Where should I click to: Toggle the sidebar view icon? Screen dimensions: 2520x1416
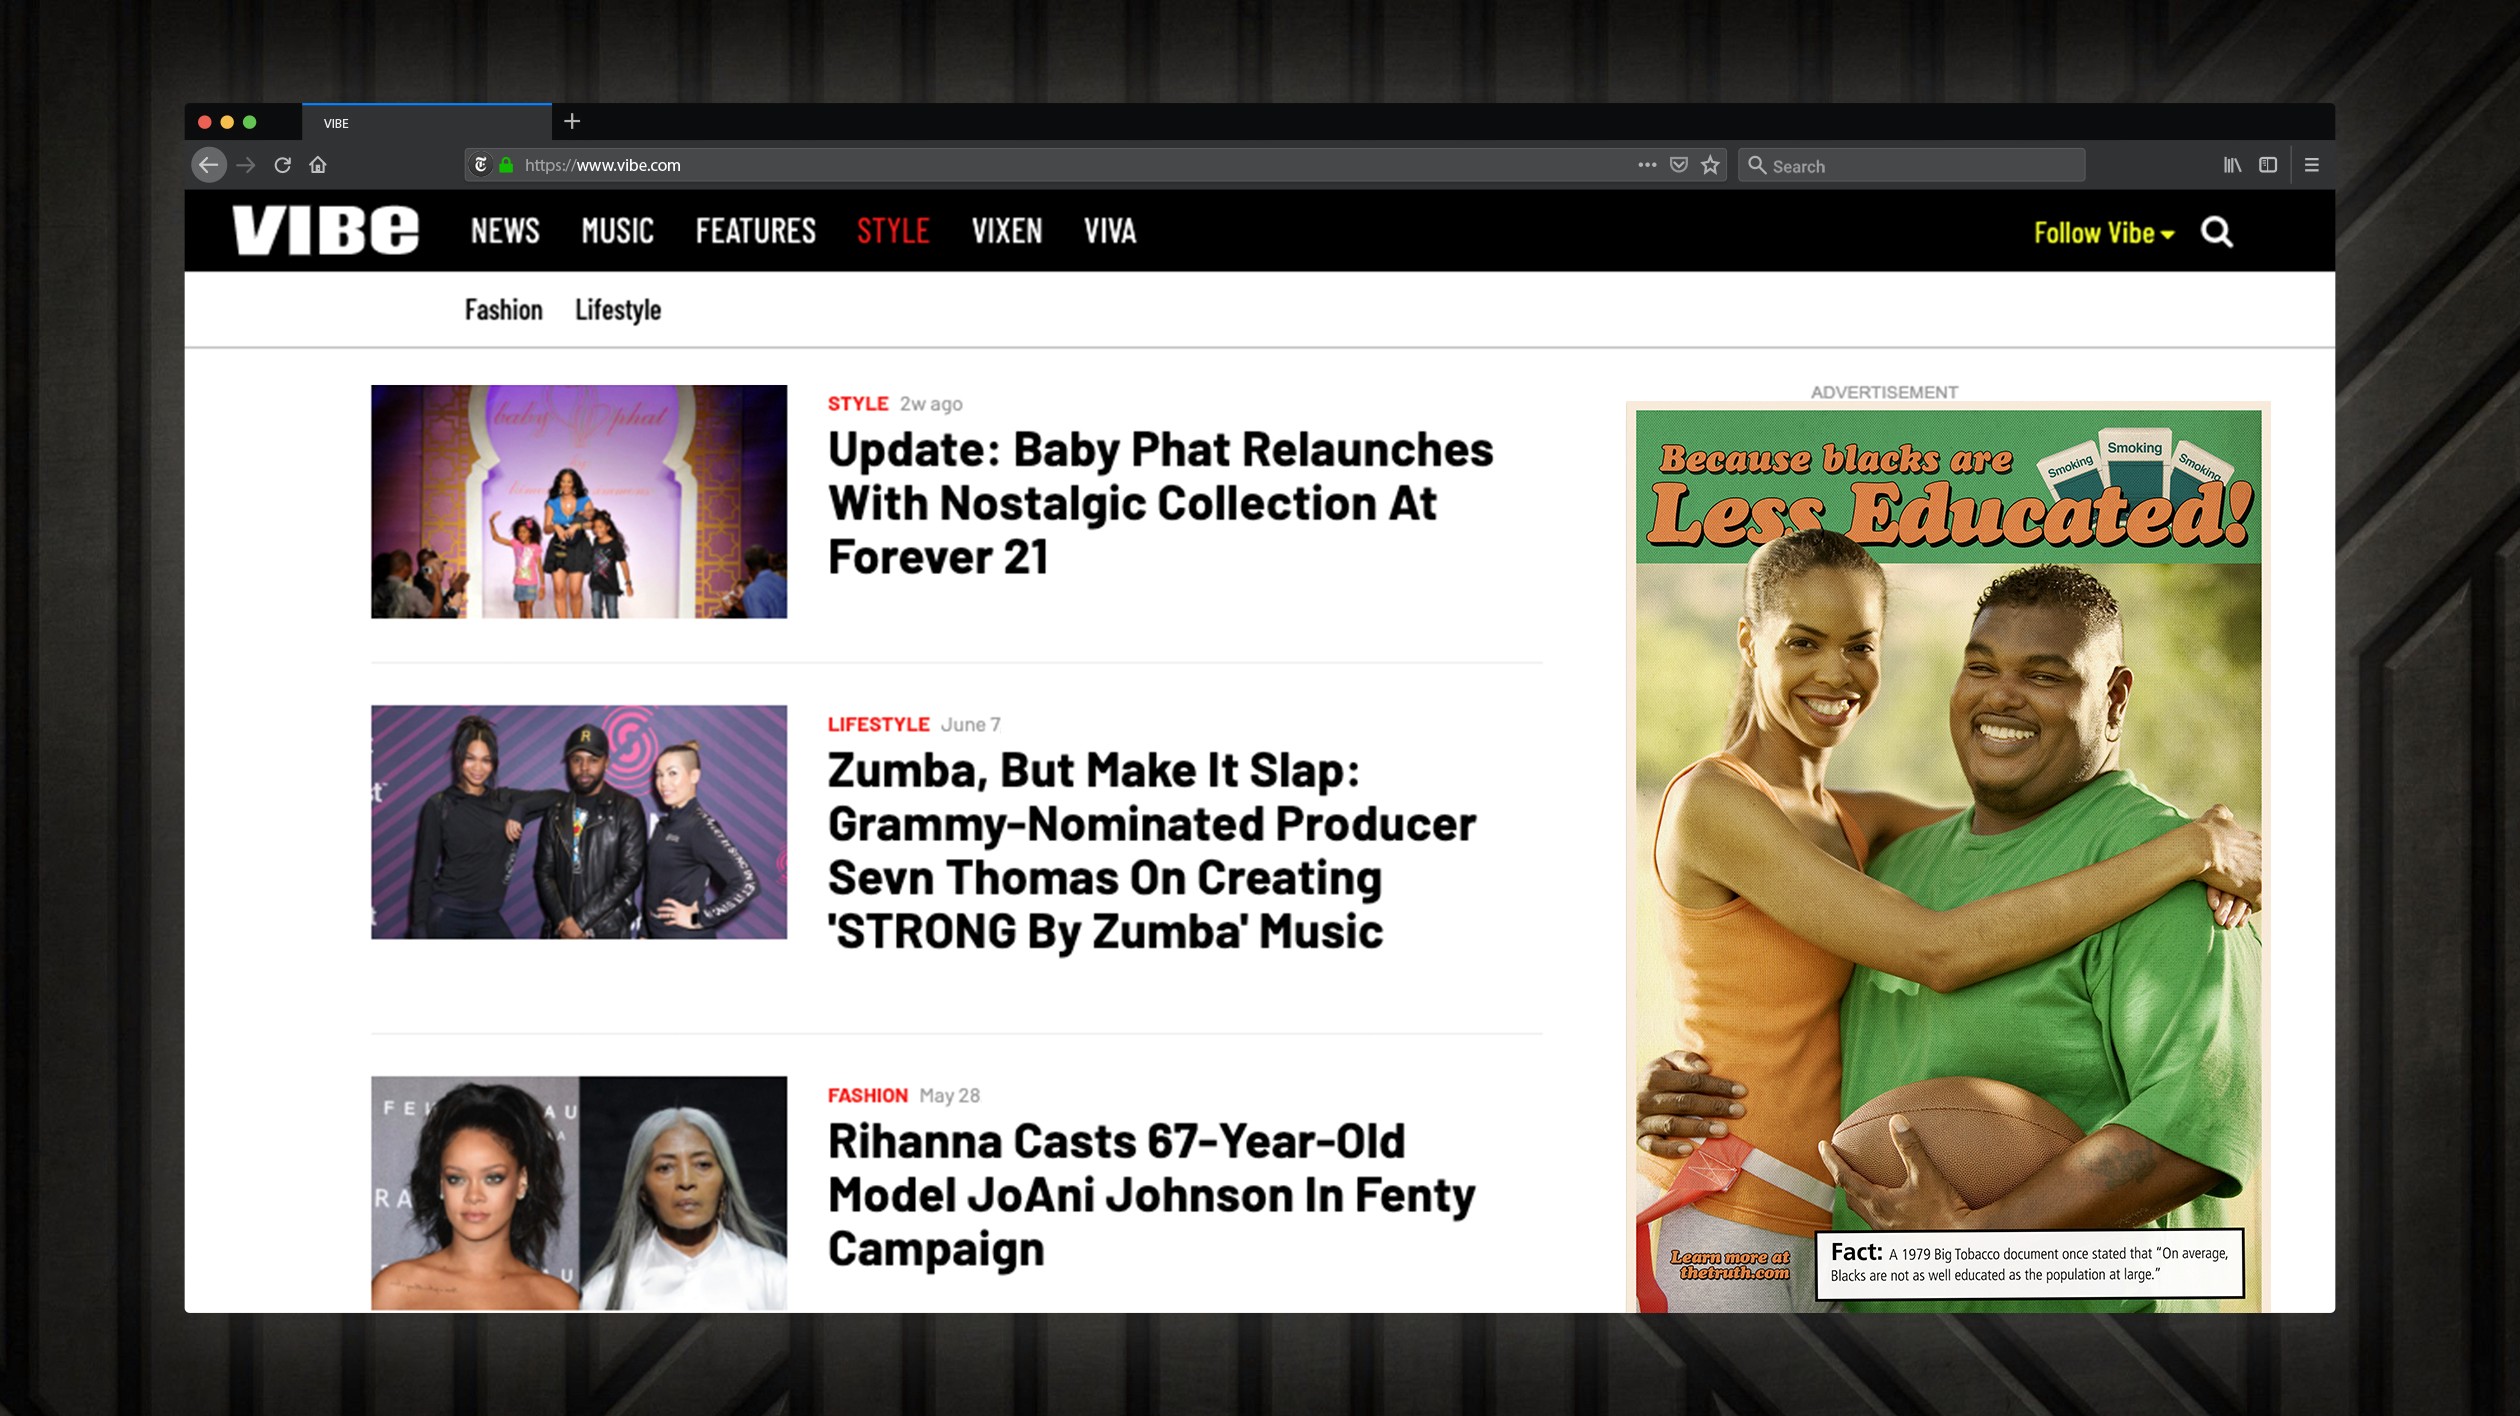[x=2268, y=165]
